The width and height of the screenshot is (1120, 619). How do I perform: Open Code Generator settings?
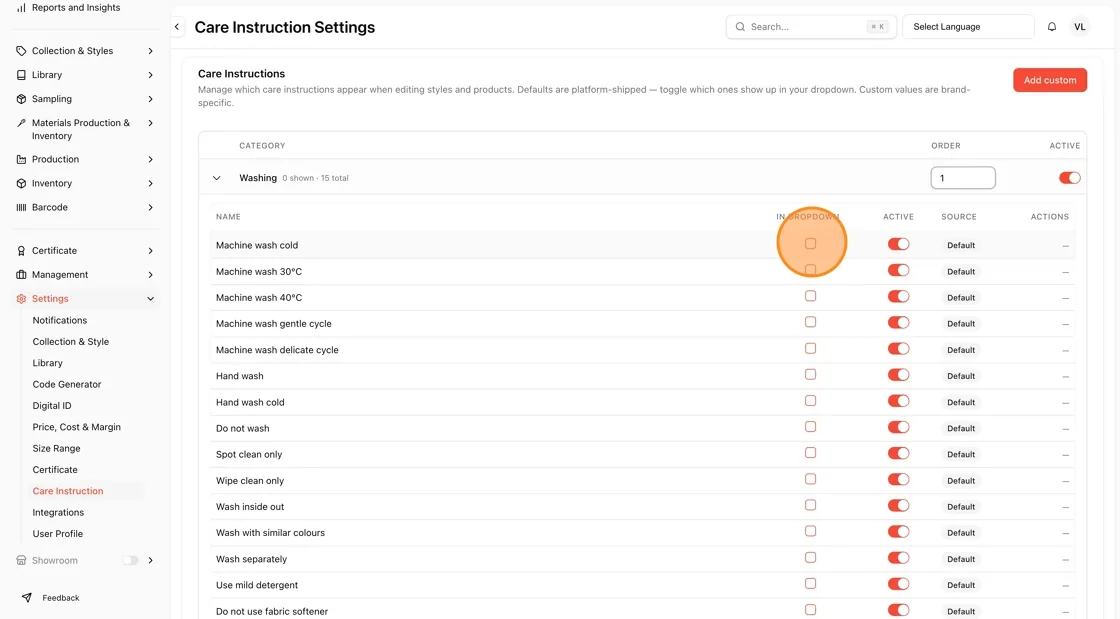66,384
